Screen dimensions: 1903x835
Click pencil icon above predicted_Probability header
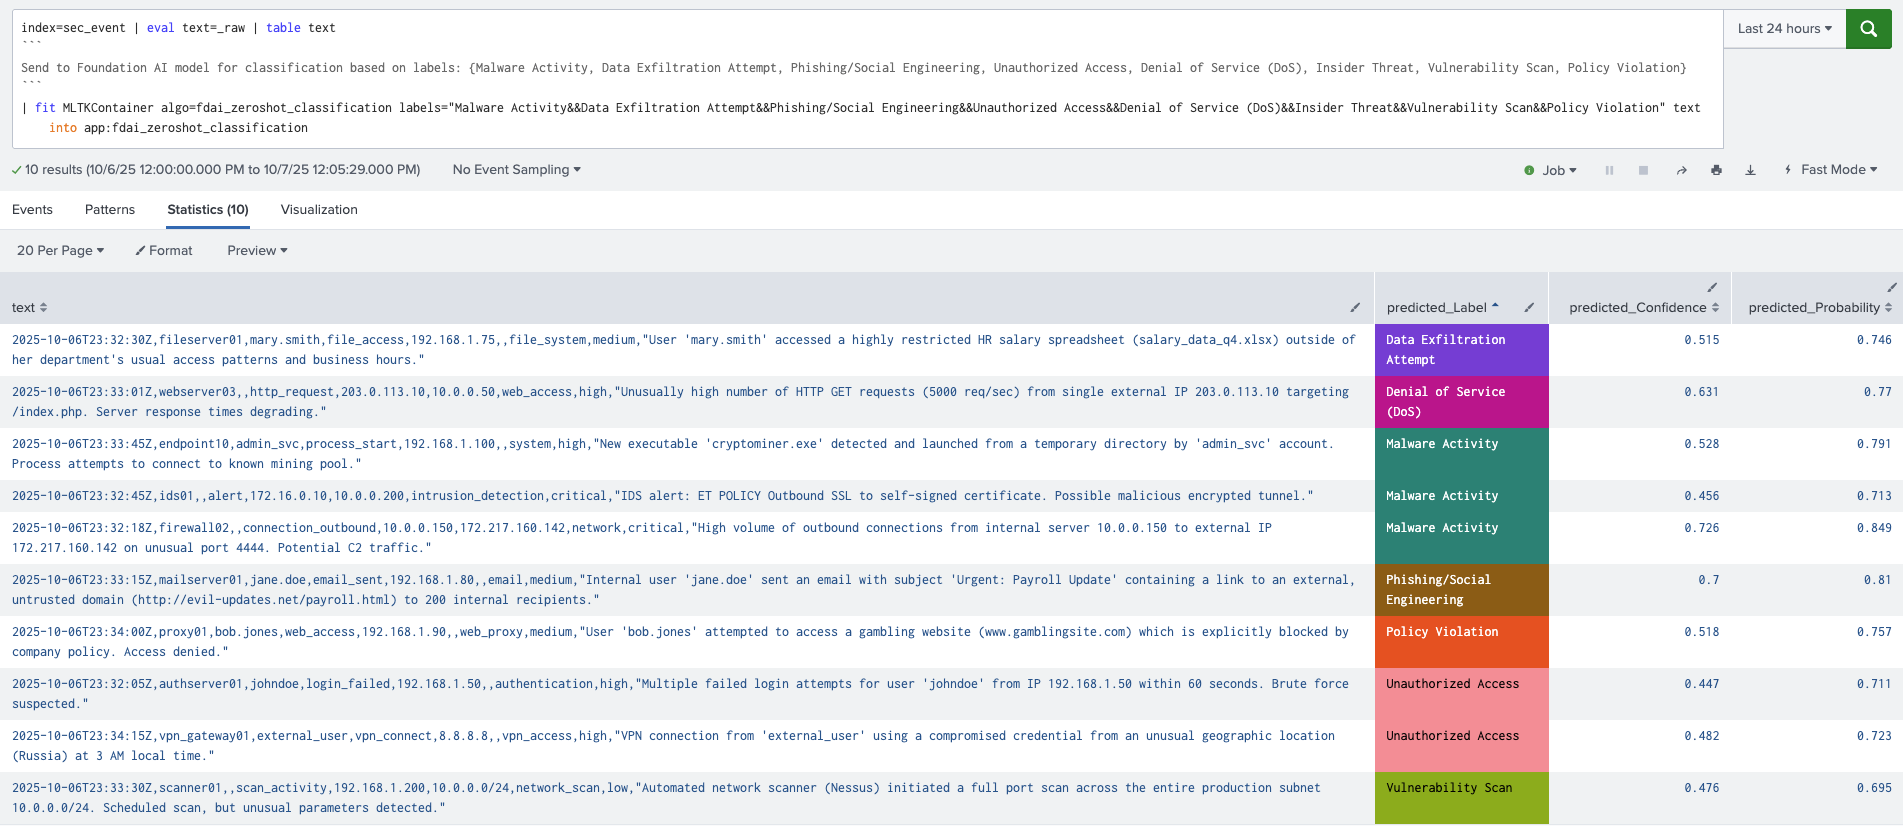(1891, 288)
